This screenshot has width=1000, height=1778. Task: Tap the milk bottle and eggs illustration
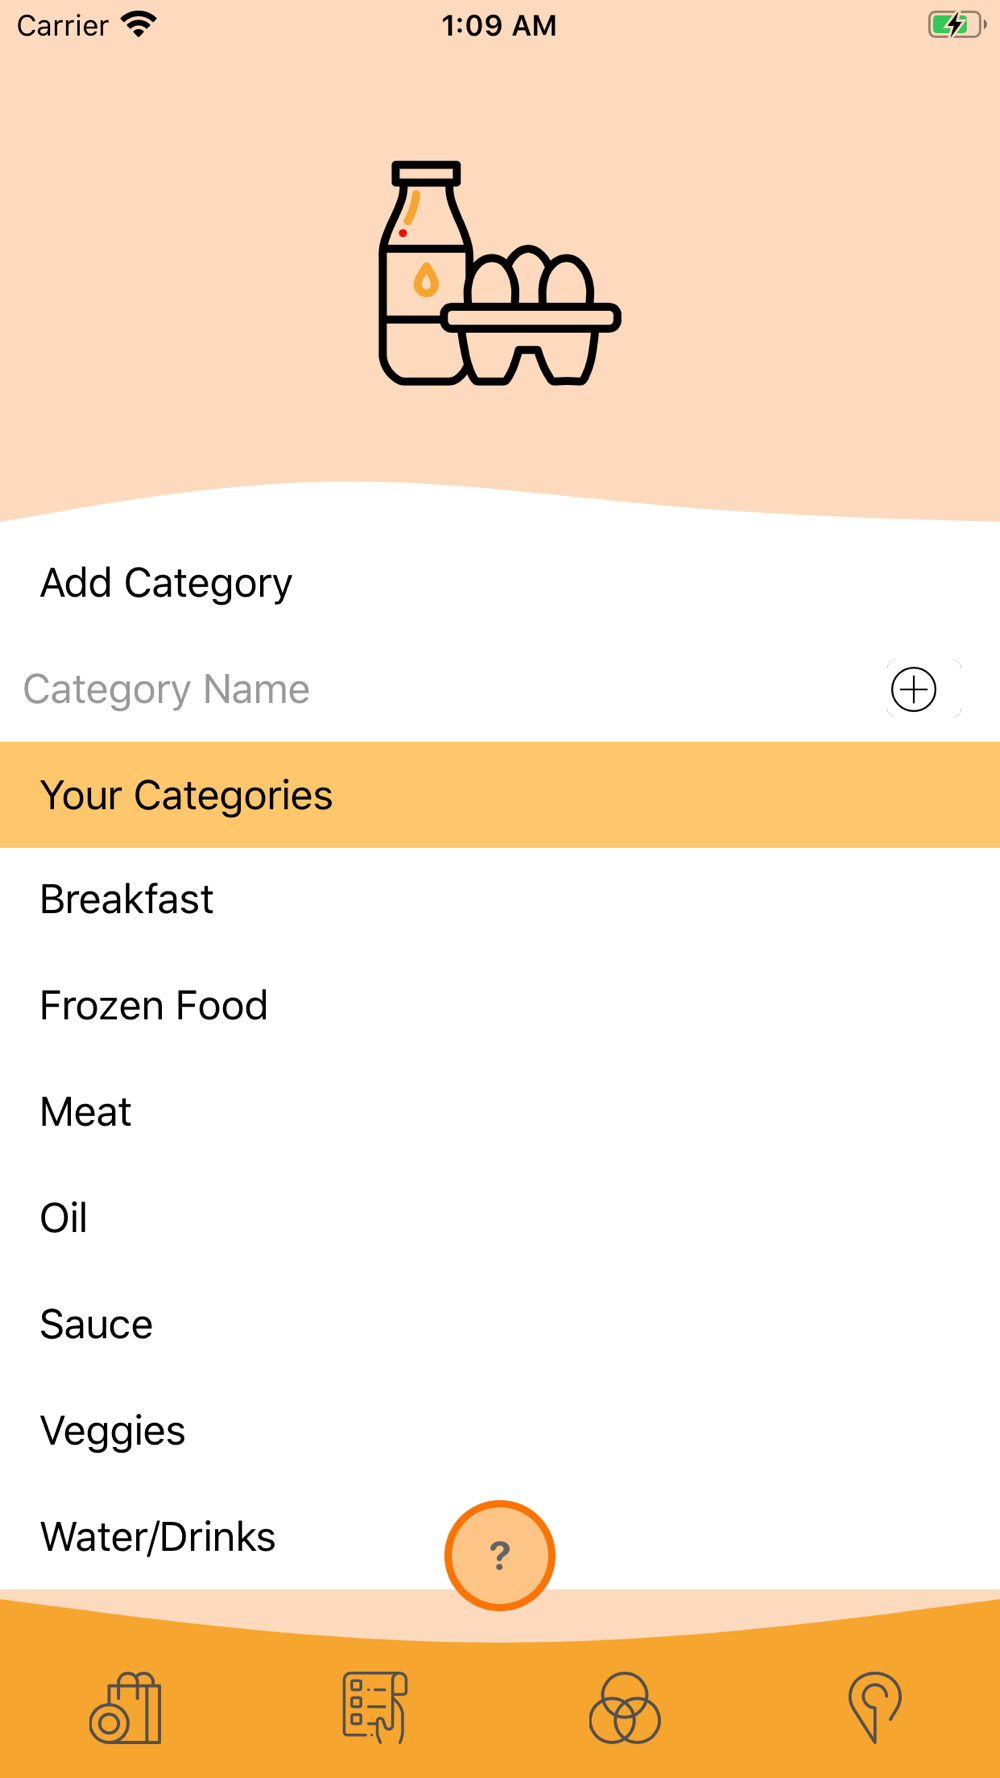tap(500, 273)
